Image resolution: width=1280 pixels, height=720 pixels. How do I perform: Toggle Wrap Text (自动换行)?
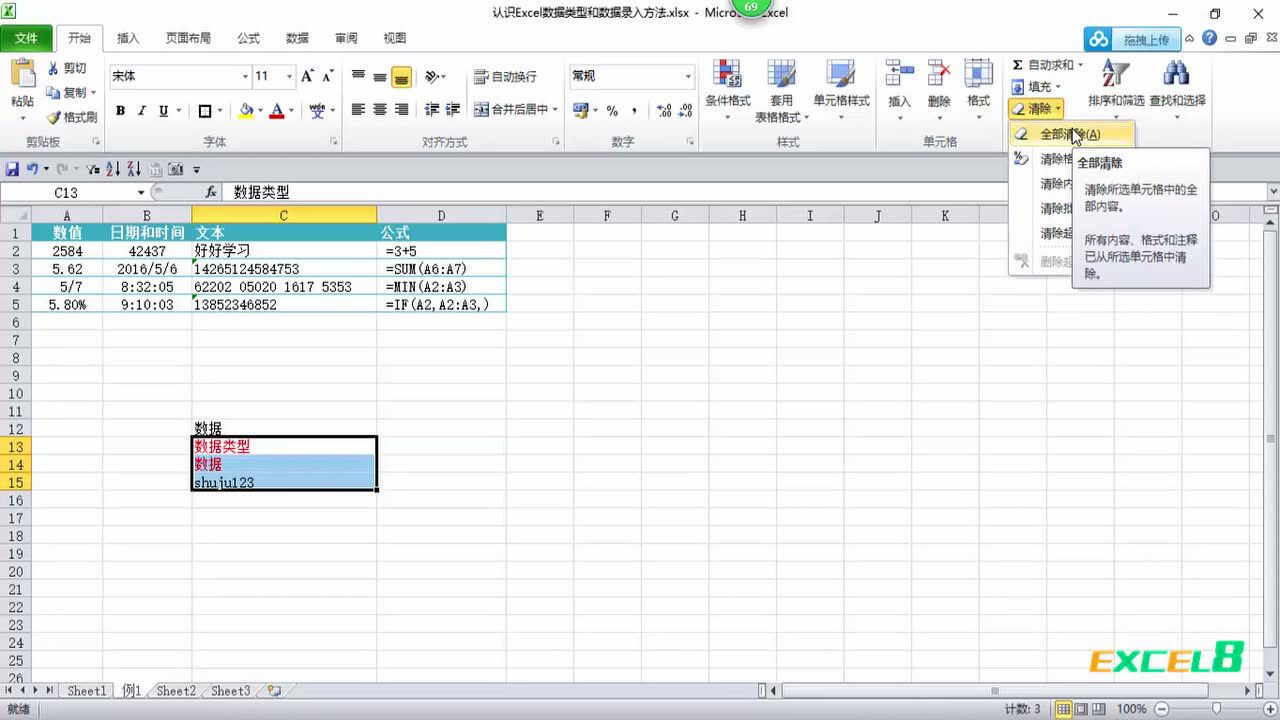(505, 76)
